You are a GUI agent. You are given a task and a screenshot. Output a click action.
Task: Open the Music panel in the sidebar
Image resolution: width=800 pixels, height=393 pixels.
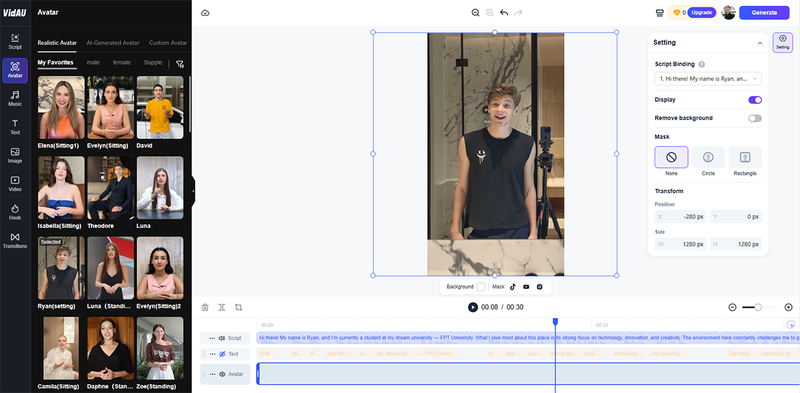(15, 99)
